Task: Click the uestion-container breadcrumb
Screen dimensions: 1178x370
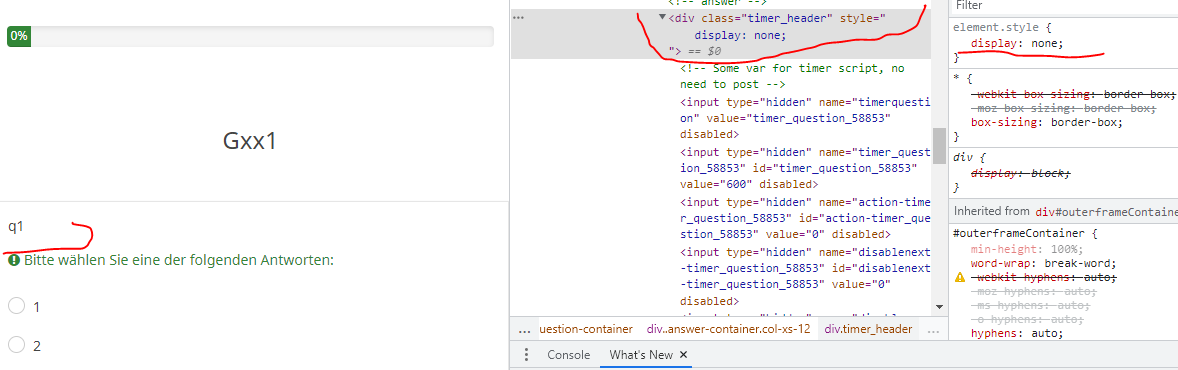Action: [x=586, y=329]
